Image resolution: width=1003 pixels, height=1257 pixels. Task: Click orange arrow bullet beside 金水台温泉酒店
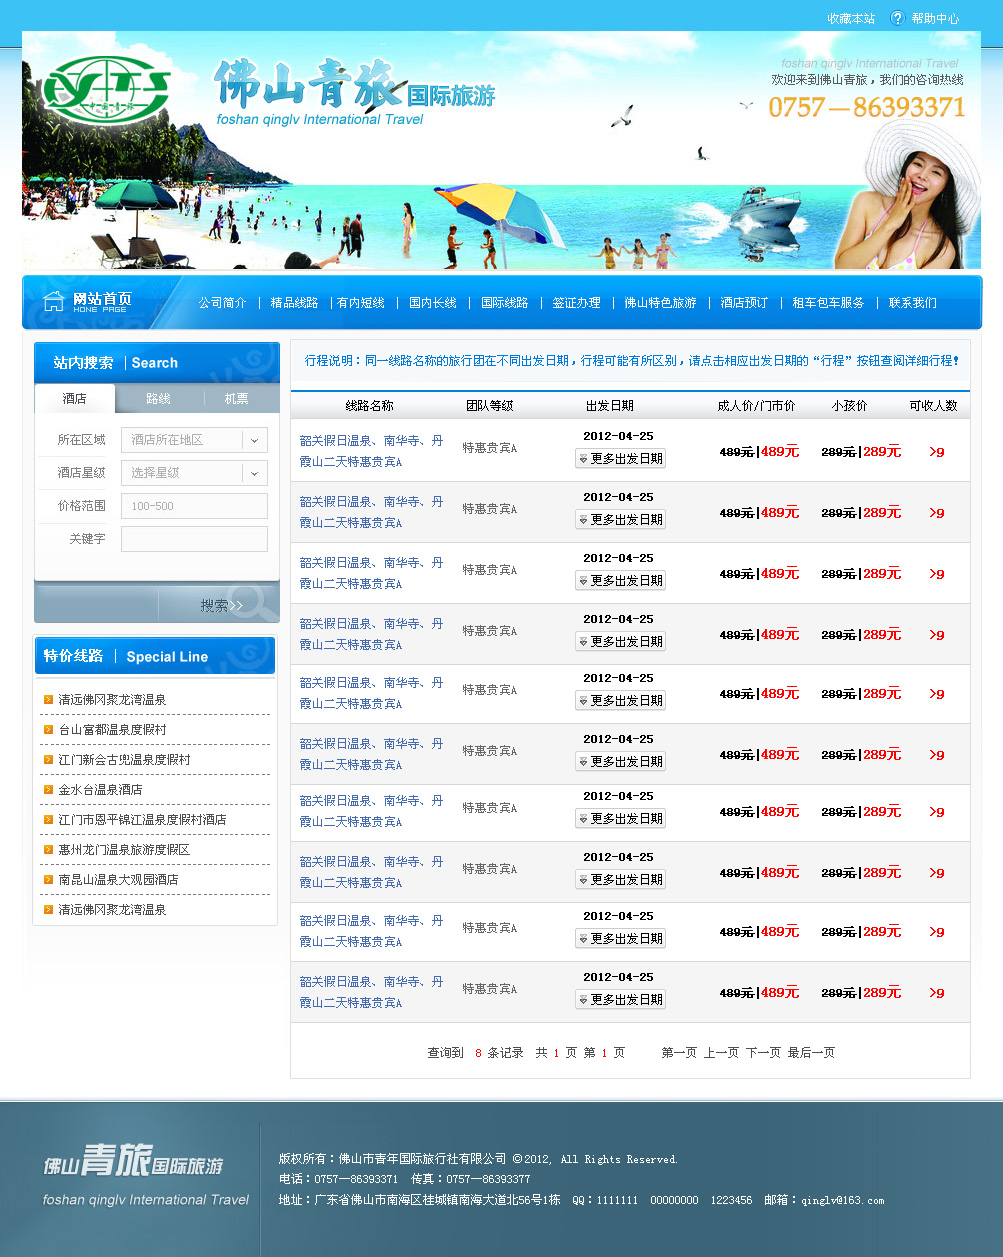click(x=48, y=790)
